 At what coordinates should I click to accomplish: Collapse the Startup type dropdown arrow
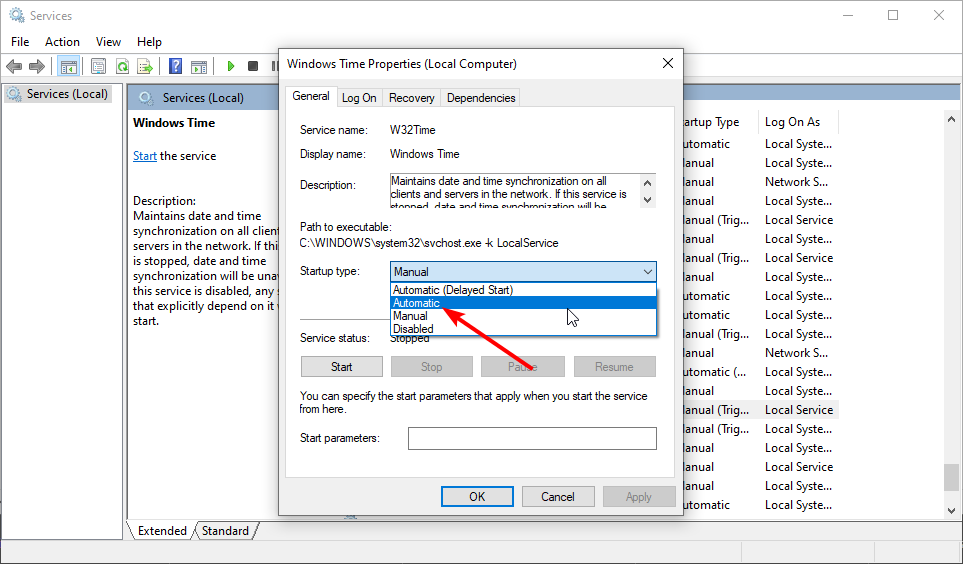pos(647,272)
